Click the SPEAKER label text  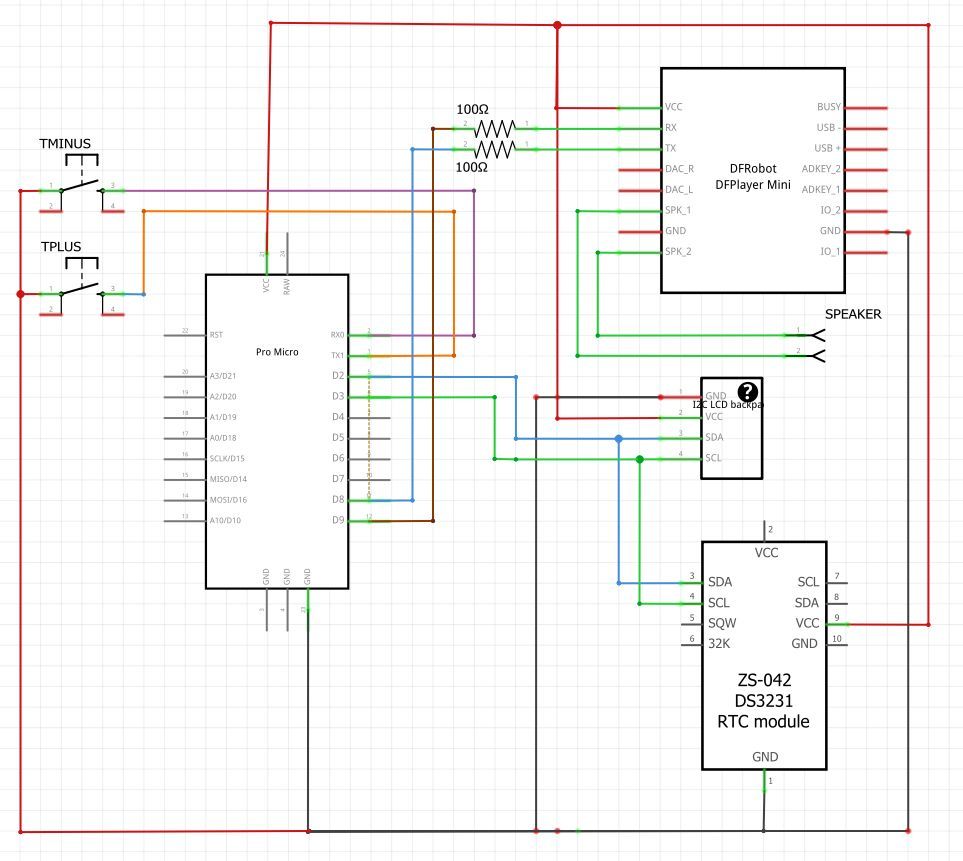[853, 313]
